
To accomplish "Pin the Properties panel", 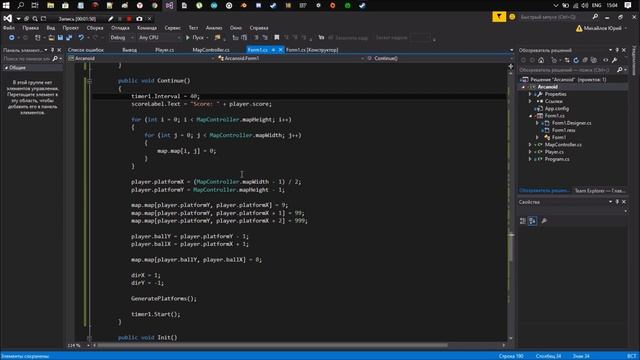I will point(617,202).
